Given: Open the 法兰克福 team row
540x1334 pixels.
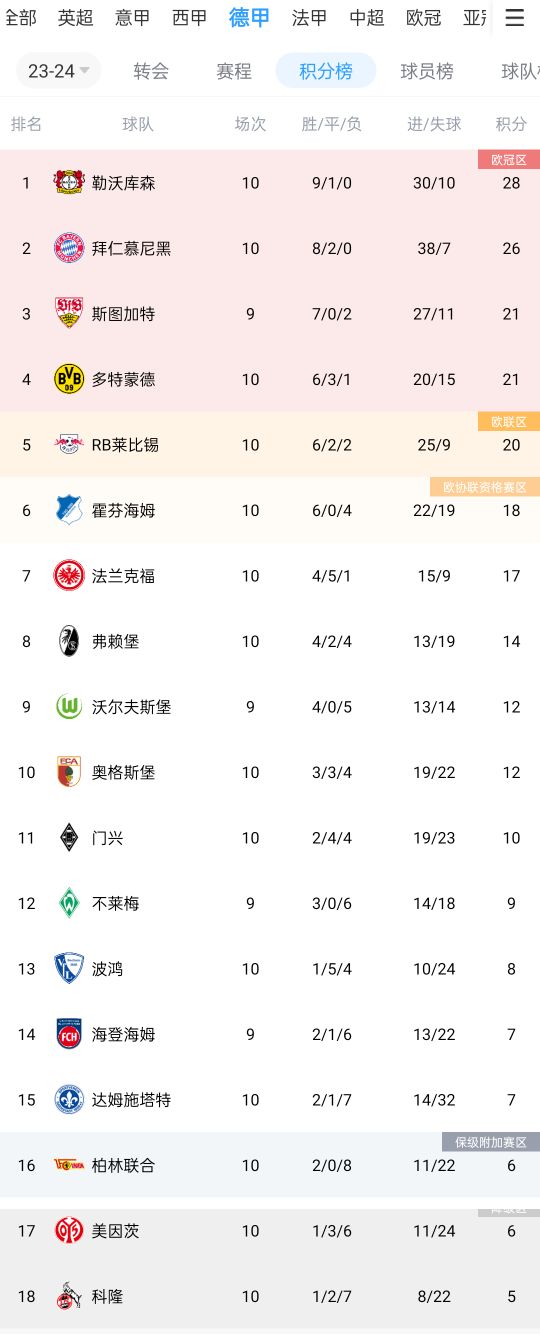Looking at the screenshot, I should pos(270,576).
